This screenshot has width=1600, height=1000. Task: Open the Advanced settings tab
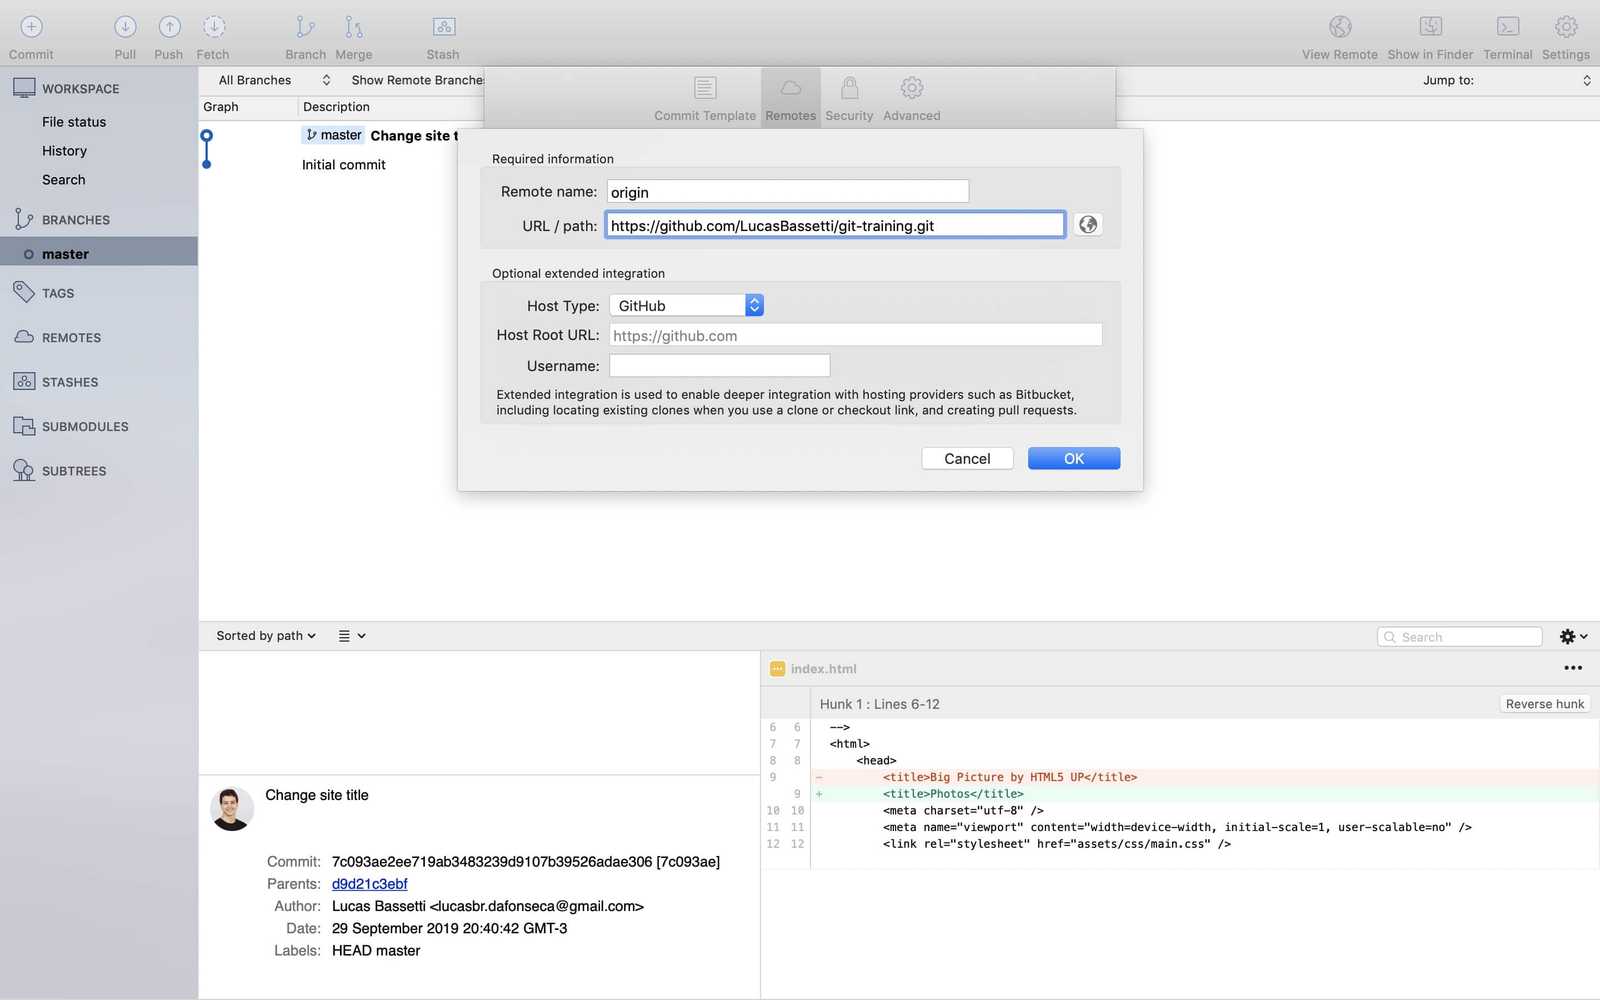coord(911,97)
